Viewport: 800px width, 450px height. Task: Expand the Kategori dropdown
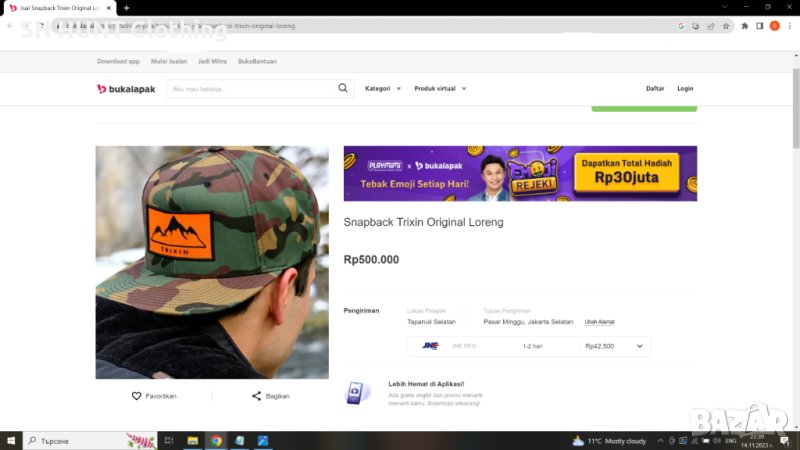point(383,89)
